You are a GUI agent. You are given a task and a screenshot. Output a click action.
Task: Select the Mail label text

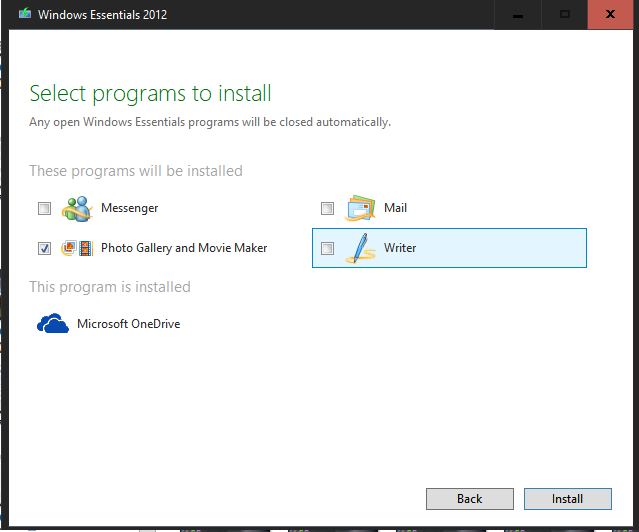(395, 208)
